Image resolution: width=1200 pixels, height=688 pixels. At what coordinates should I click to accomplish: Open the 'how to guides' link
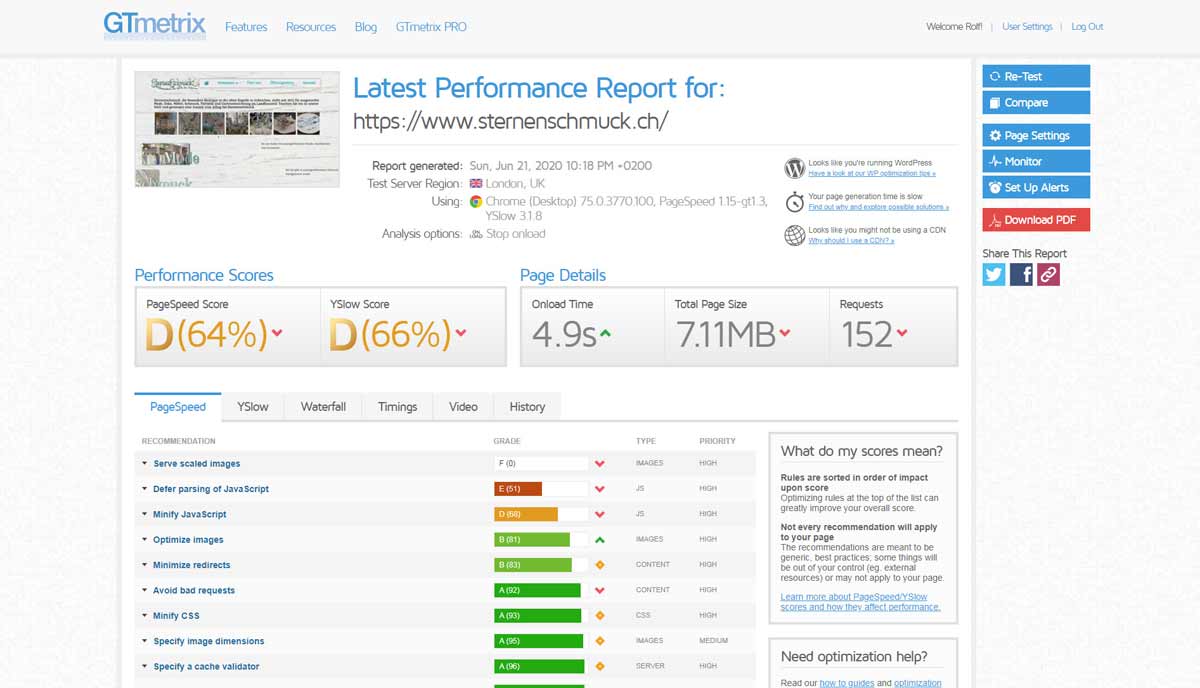tap(848, 683)
